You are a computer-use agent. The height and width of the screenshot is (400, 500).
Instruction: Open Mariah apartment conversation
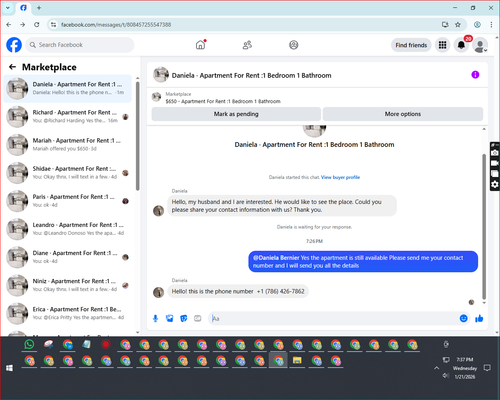(68, 144)
